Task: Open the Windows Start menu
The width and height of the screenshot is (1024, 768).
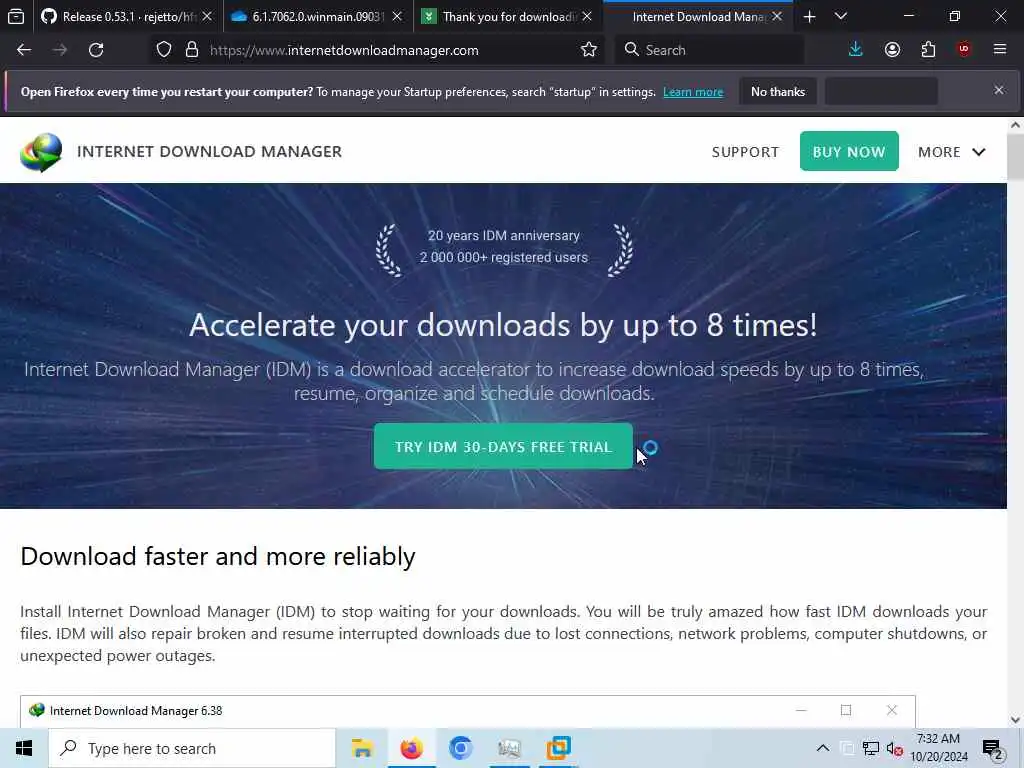Action: click(24, 748)
